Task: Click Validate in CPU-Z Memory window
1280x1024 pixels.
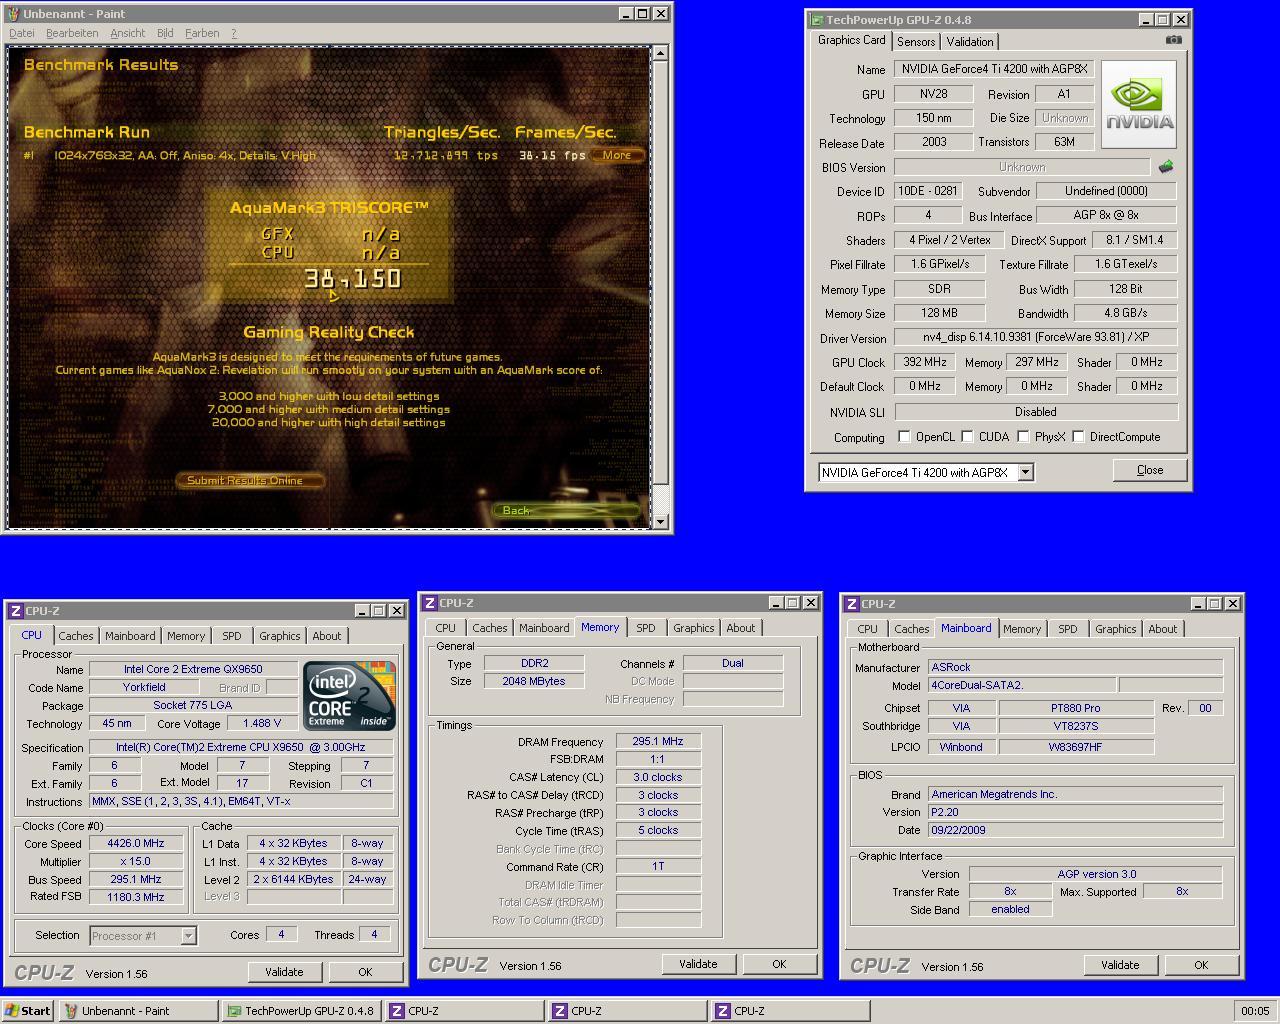Action: tap(698, 964)
